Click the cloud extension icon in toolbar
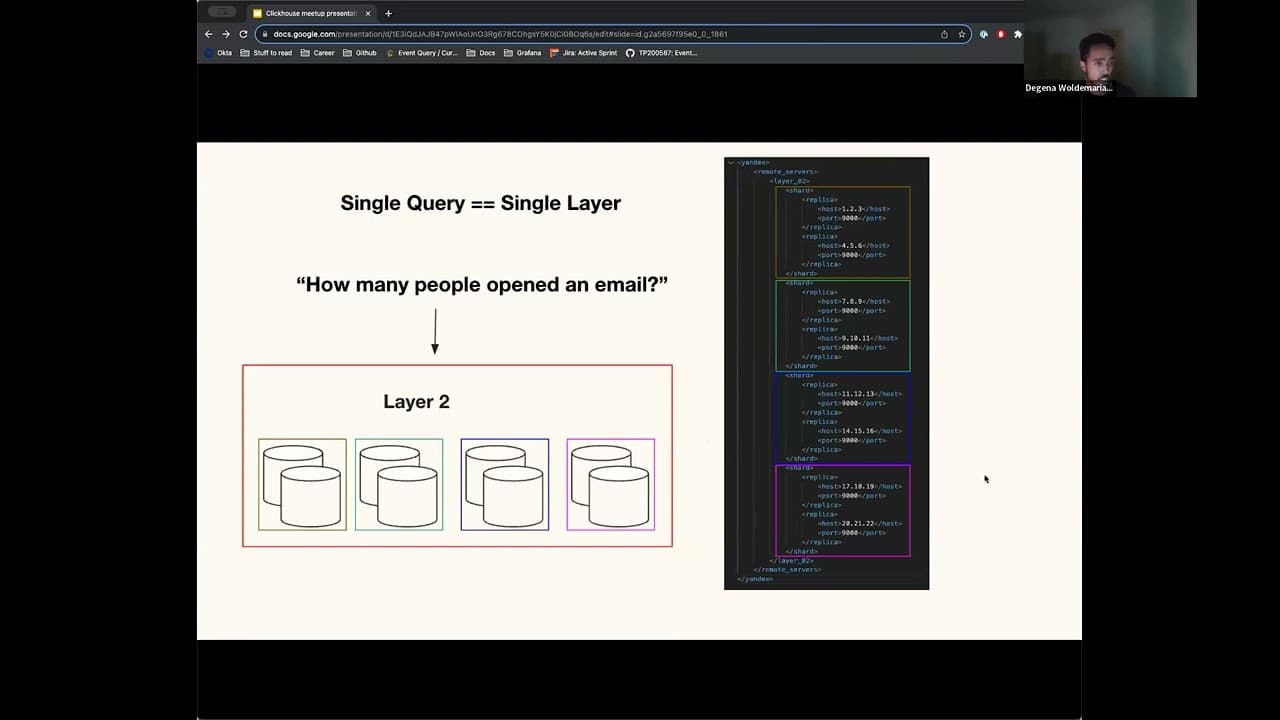Viewport: 1280px width, 720px height. coord(984,34)
